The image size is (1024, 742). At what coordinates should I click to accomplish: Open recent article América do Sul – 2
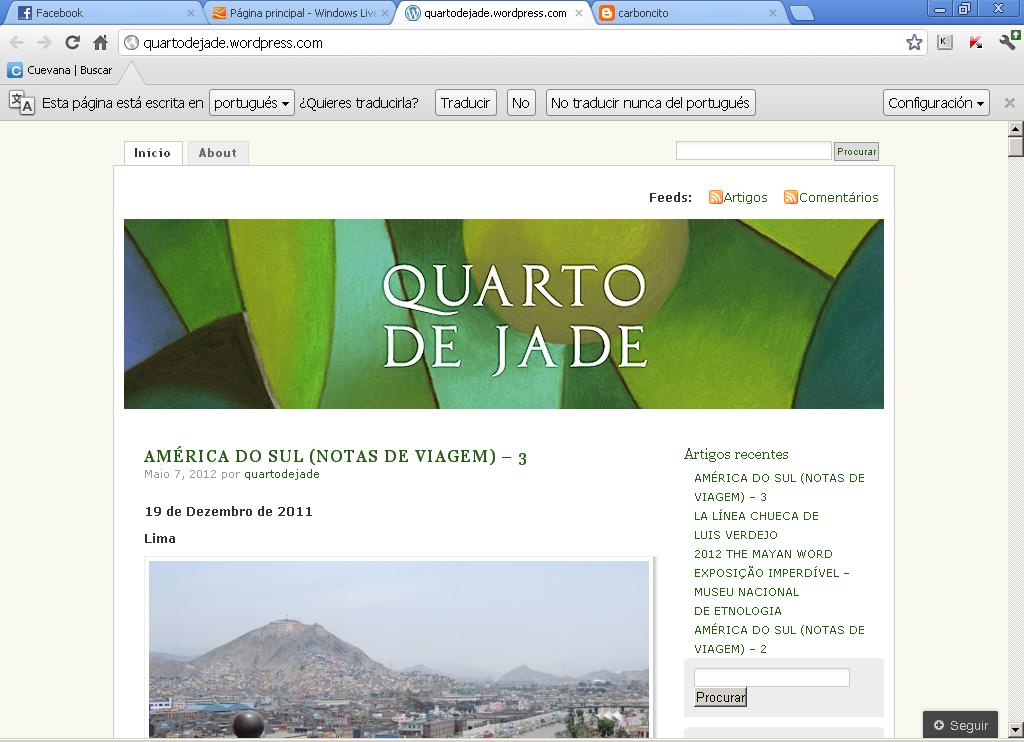[x=779, y=639]
